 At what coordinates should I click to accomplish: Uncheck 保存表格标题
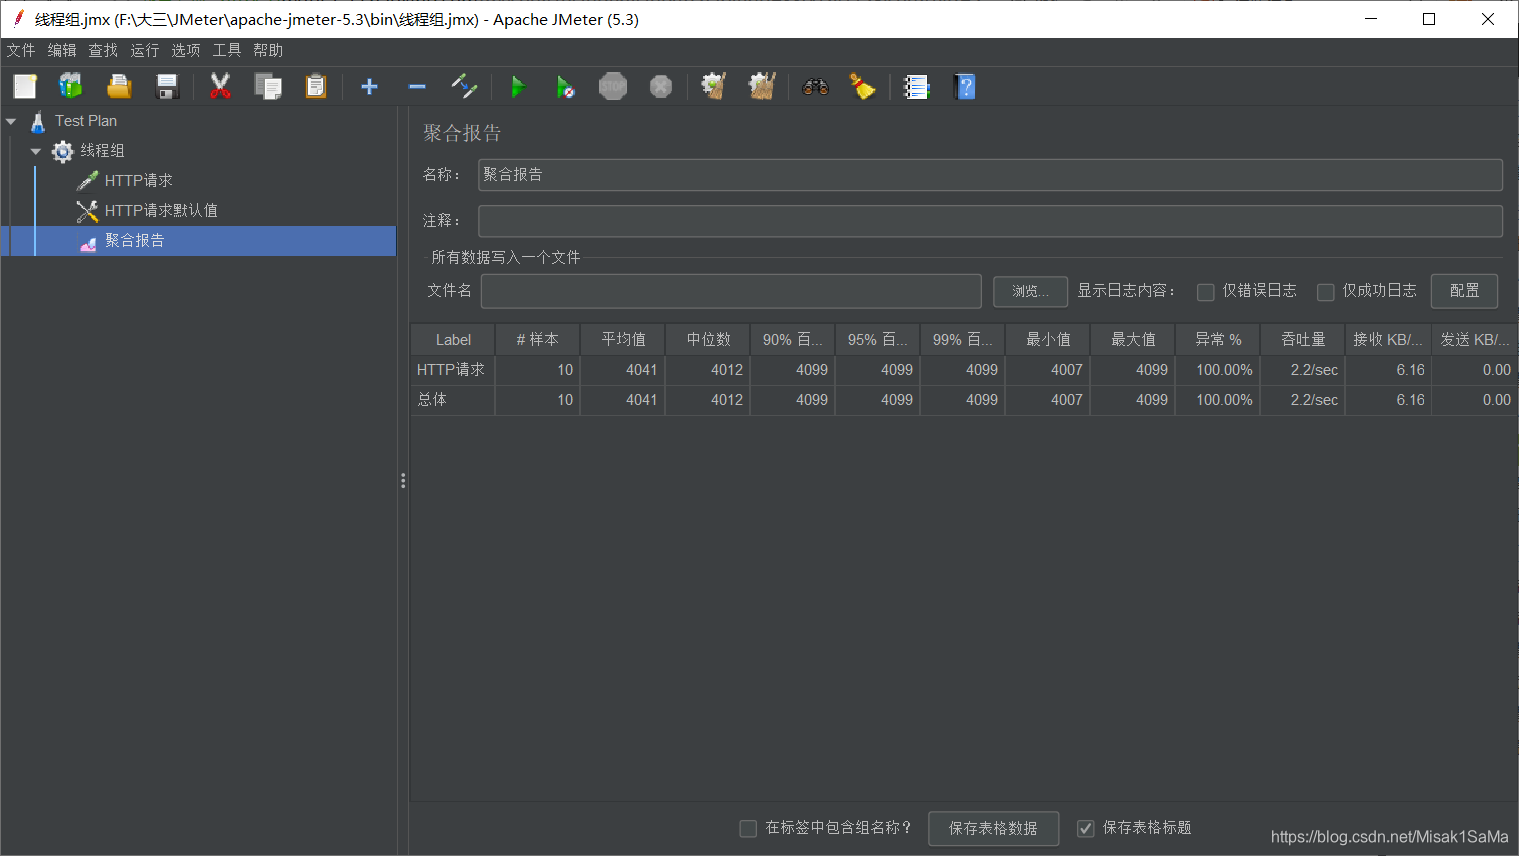(x=1085, y=828)
